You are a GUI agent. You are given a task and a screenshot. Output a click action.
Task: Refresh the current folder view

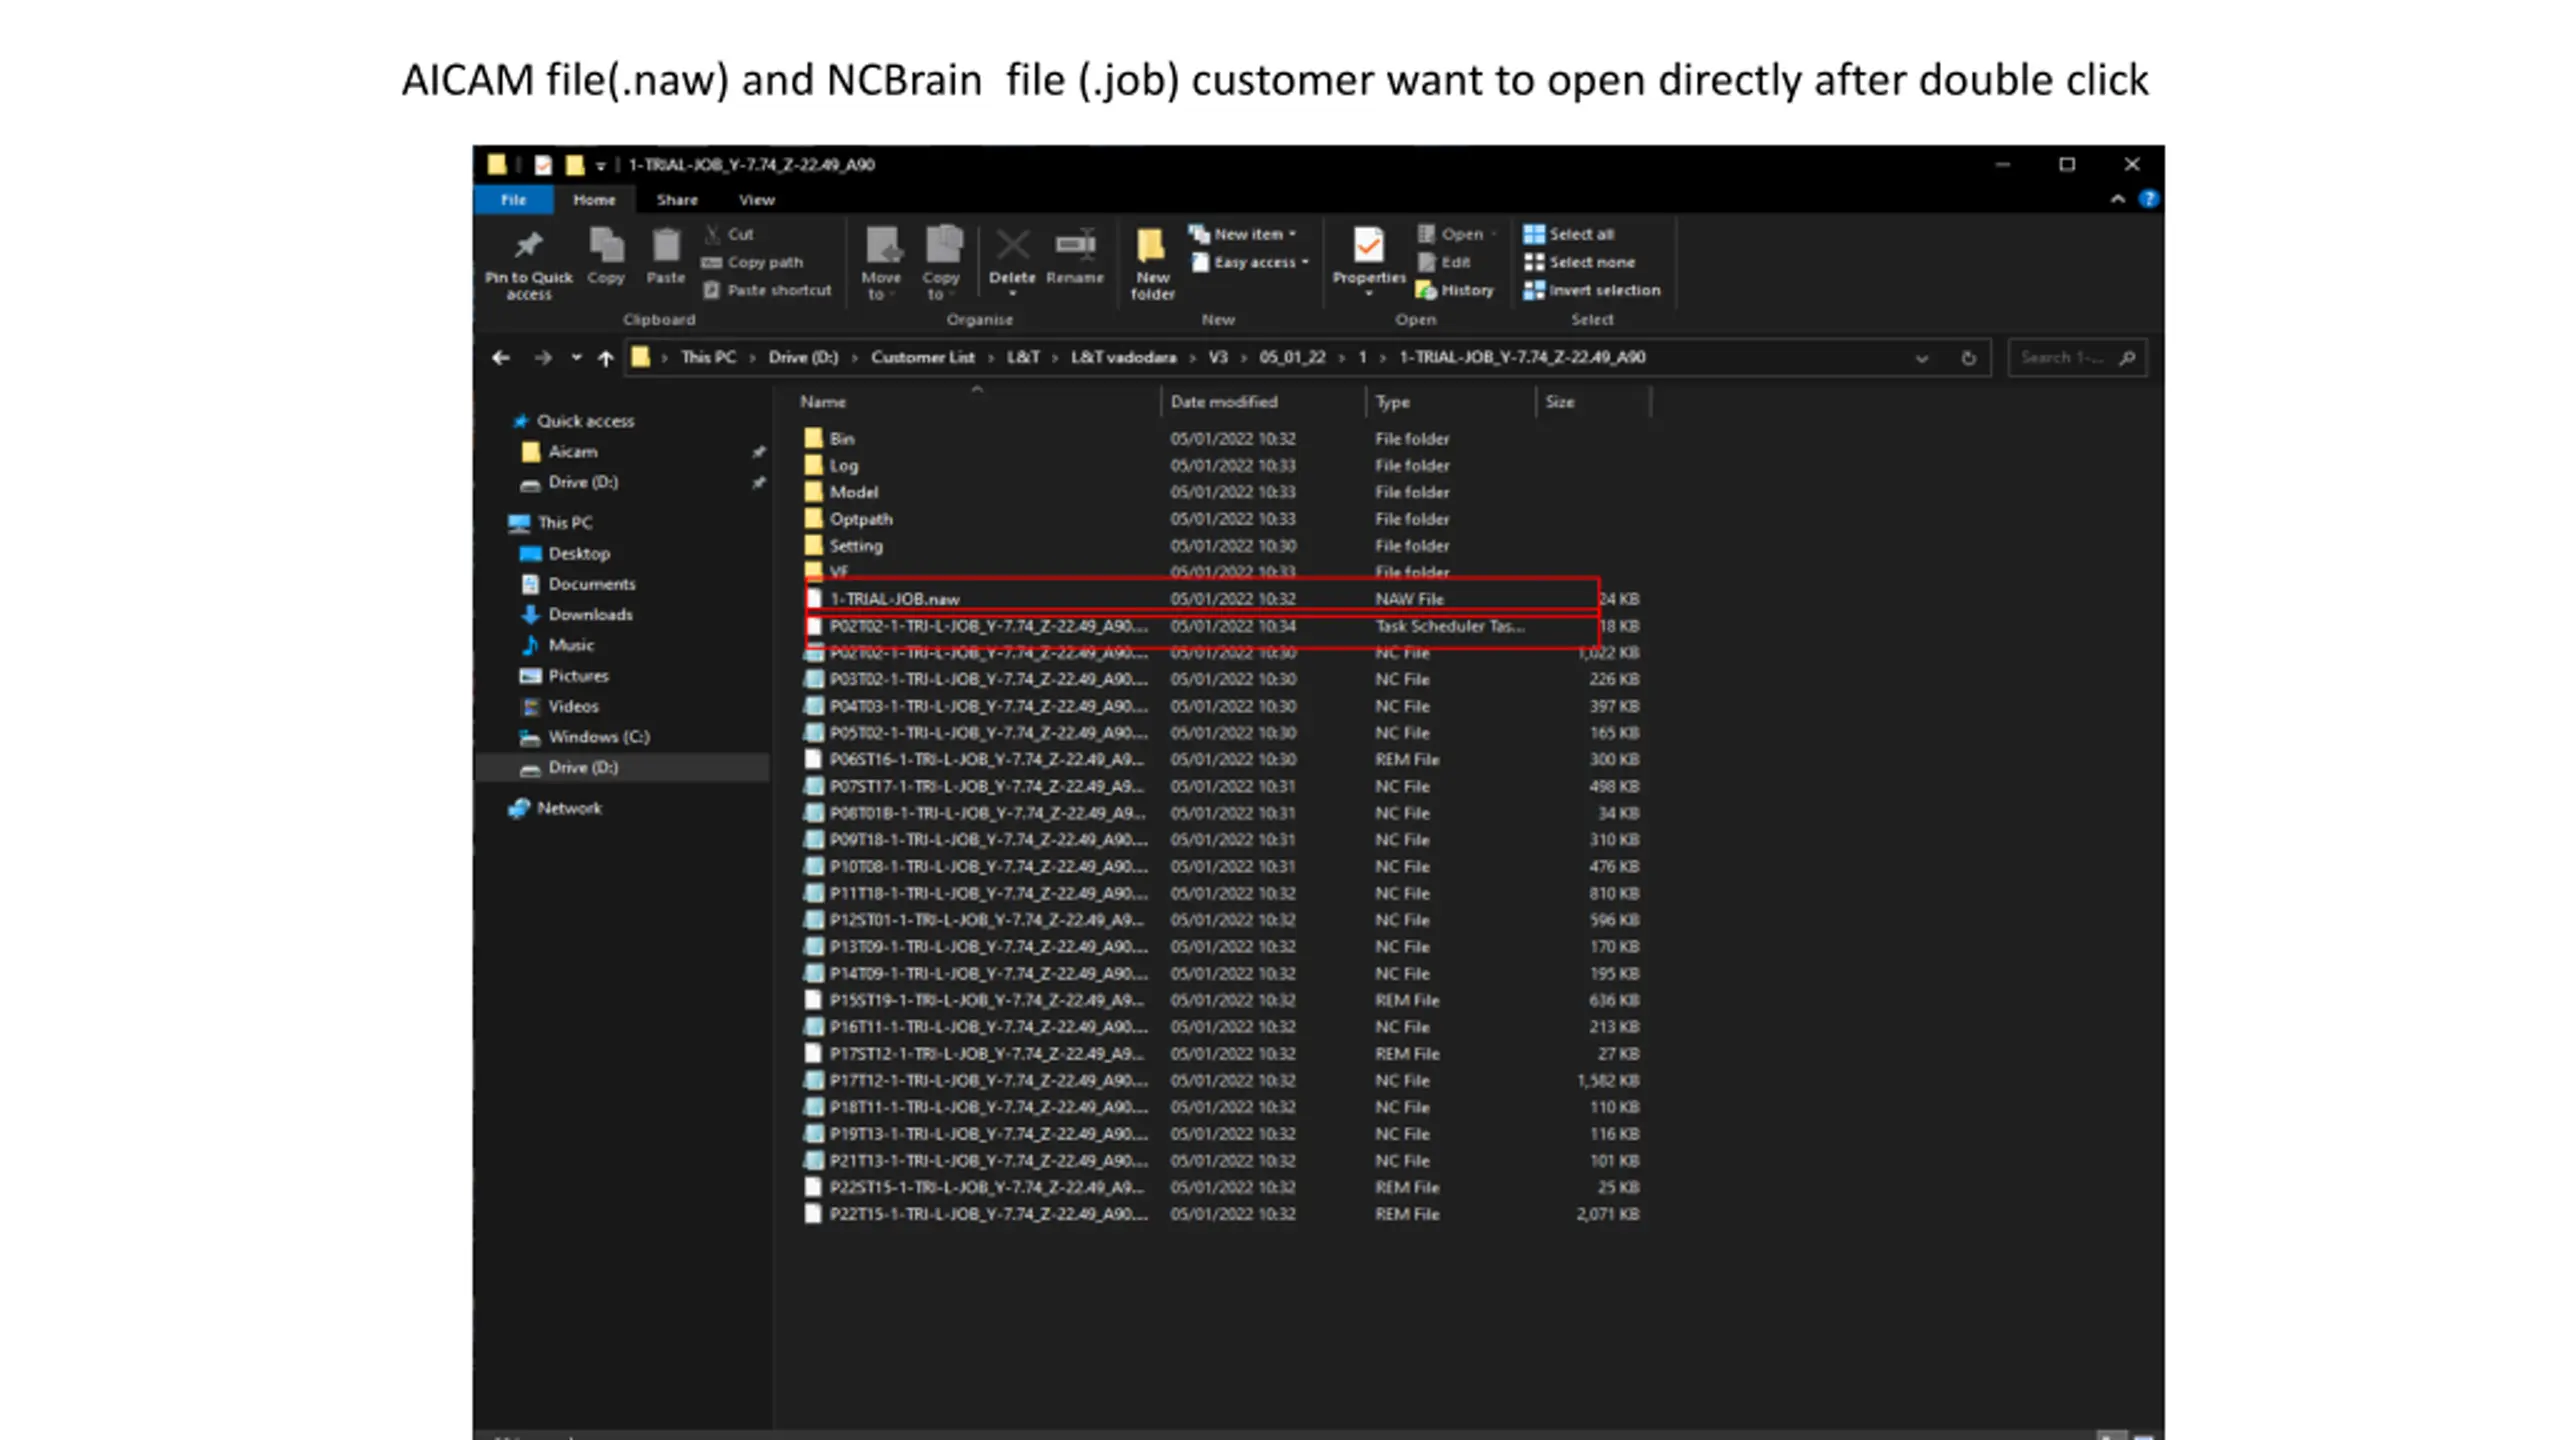[1968, 358]
